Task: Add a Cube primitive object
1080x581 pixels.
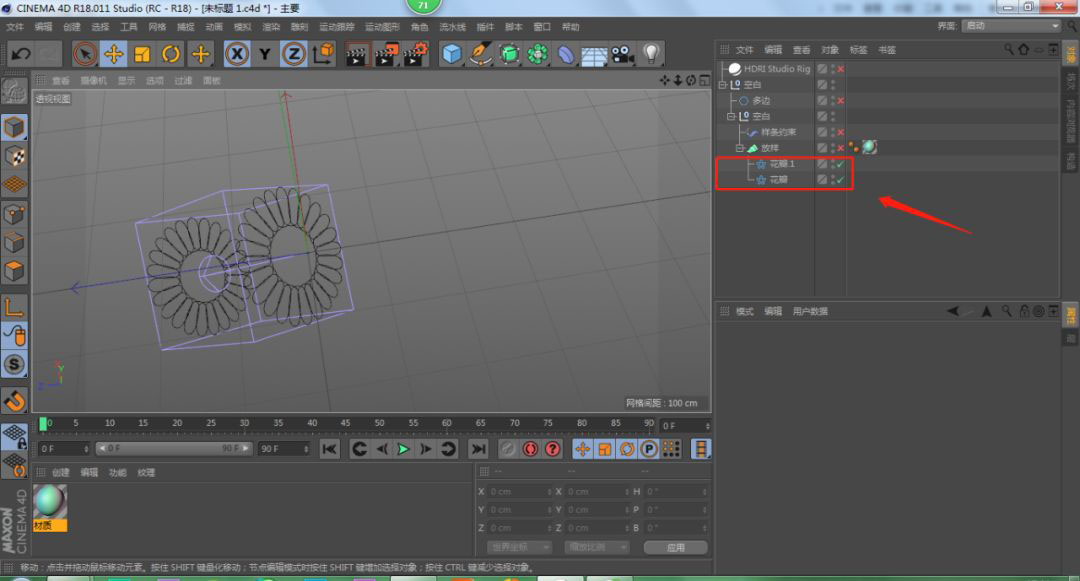Action: (452, 54)
